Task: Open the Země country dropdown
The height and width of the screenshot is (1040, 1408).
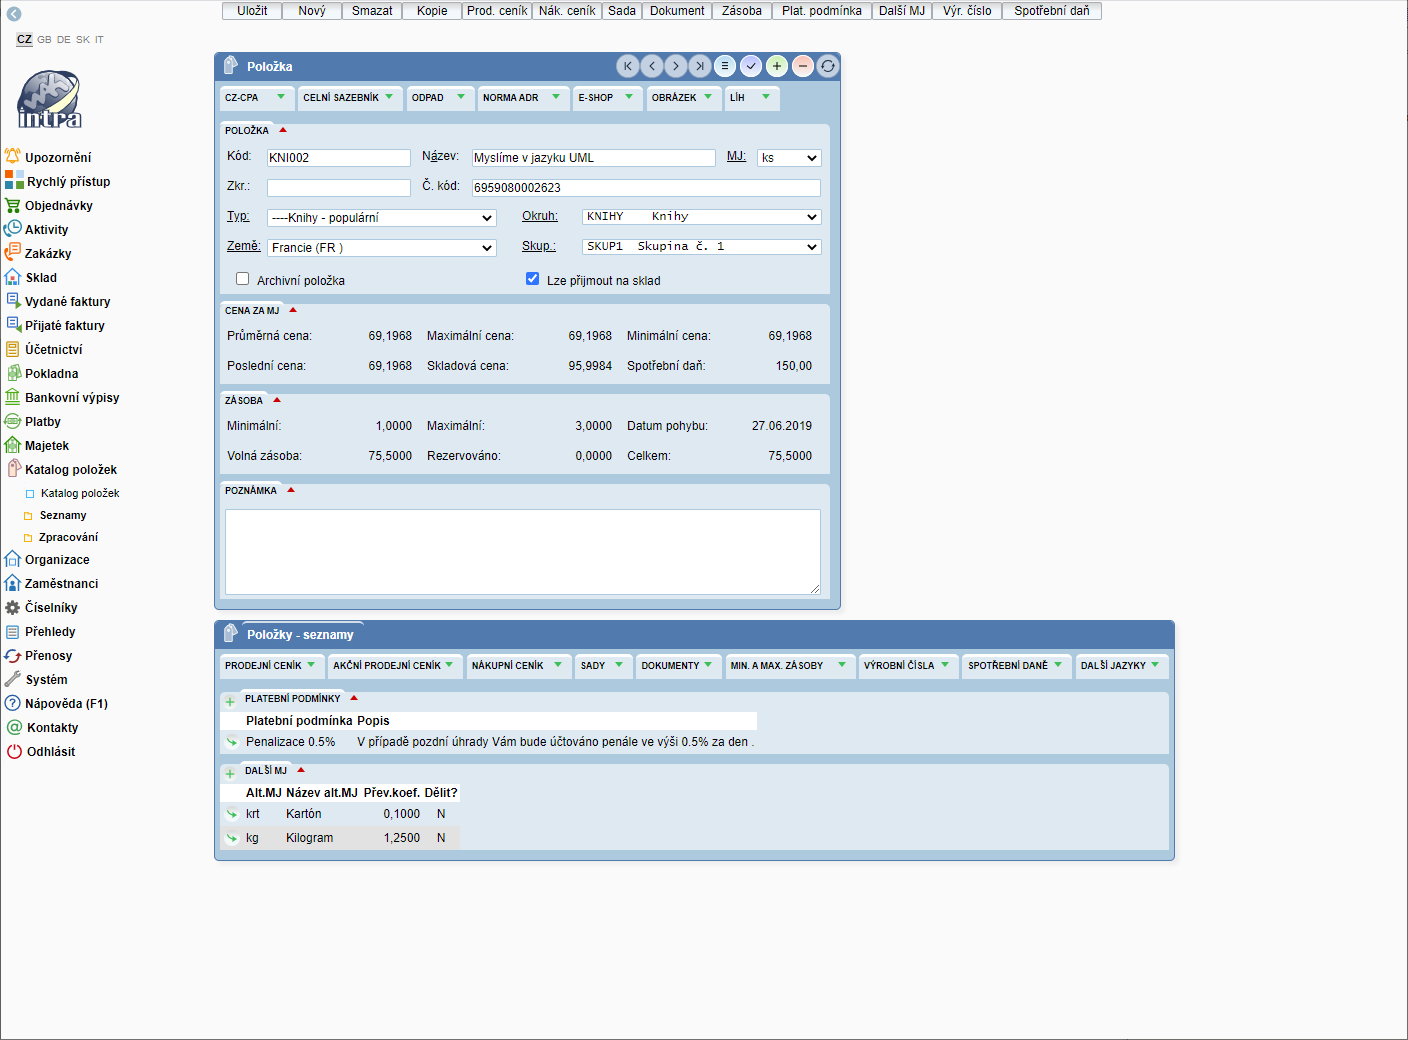Action: (x=382, y=247)
